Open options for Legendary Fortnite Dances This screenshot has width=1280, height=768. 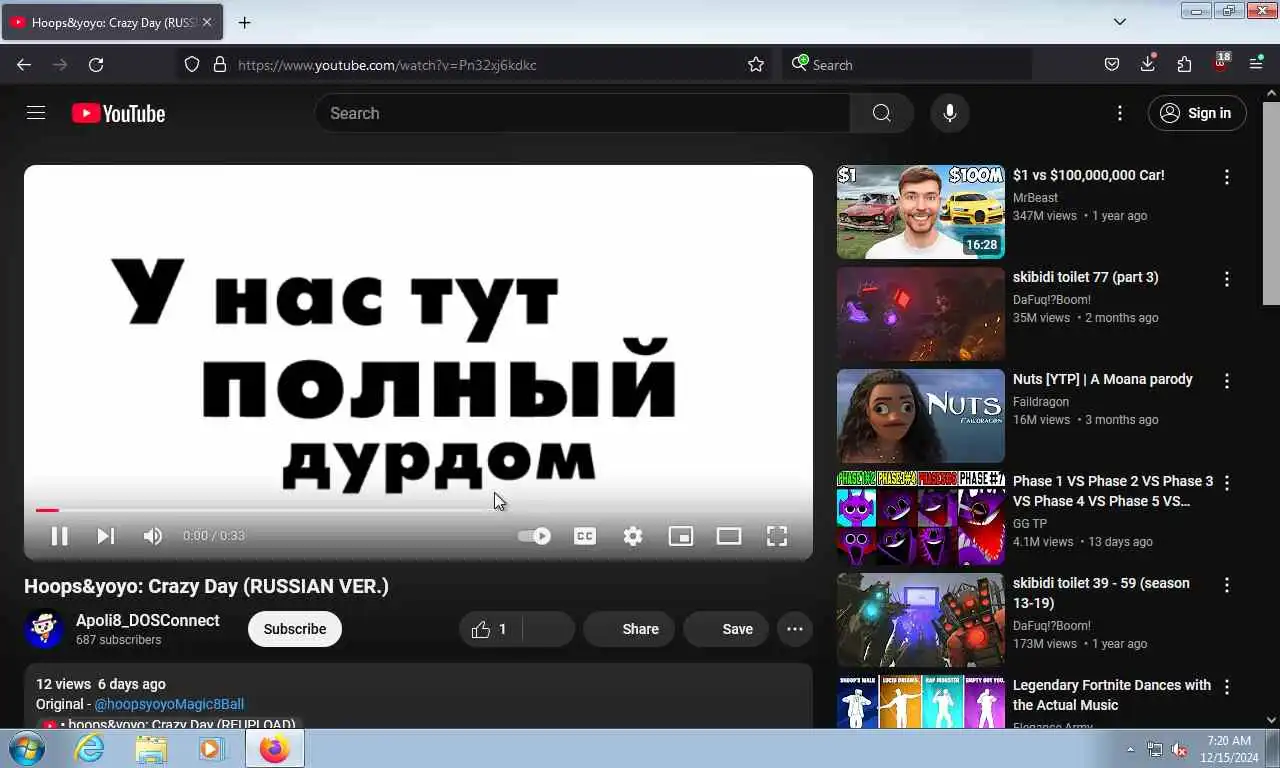pos(1227,687)
